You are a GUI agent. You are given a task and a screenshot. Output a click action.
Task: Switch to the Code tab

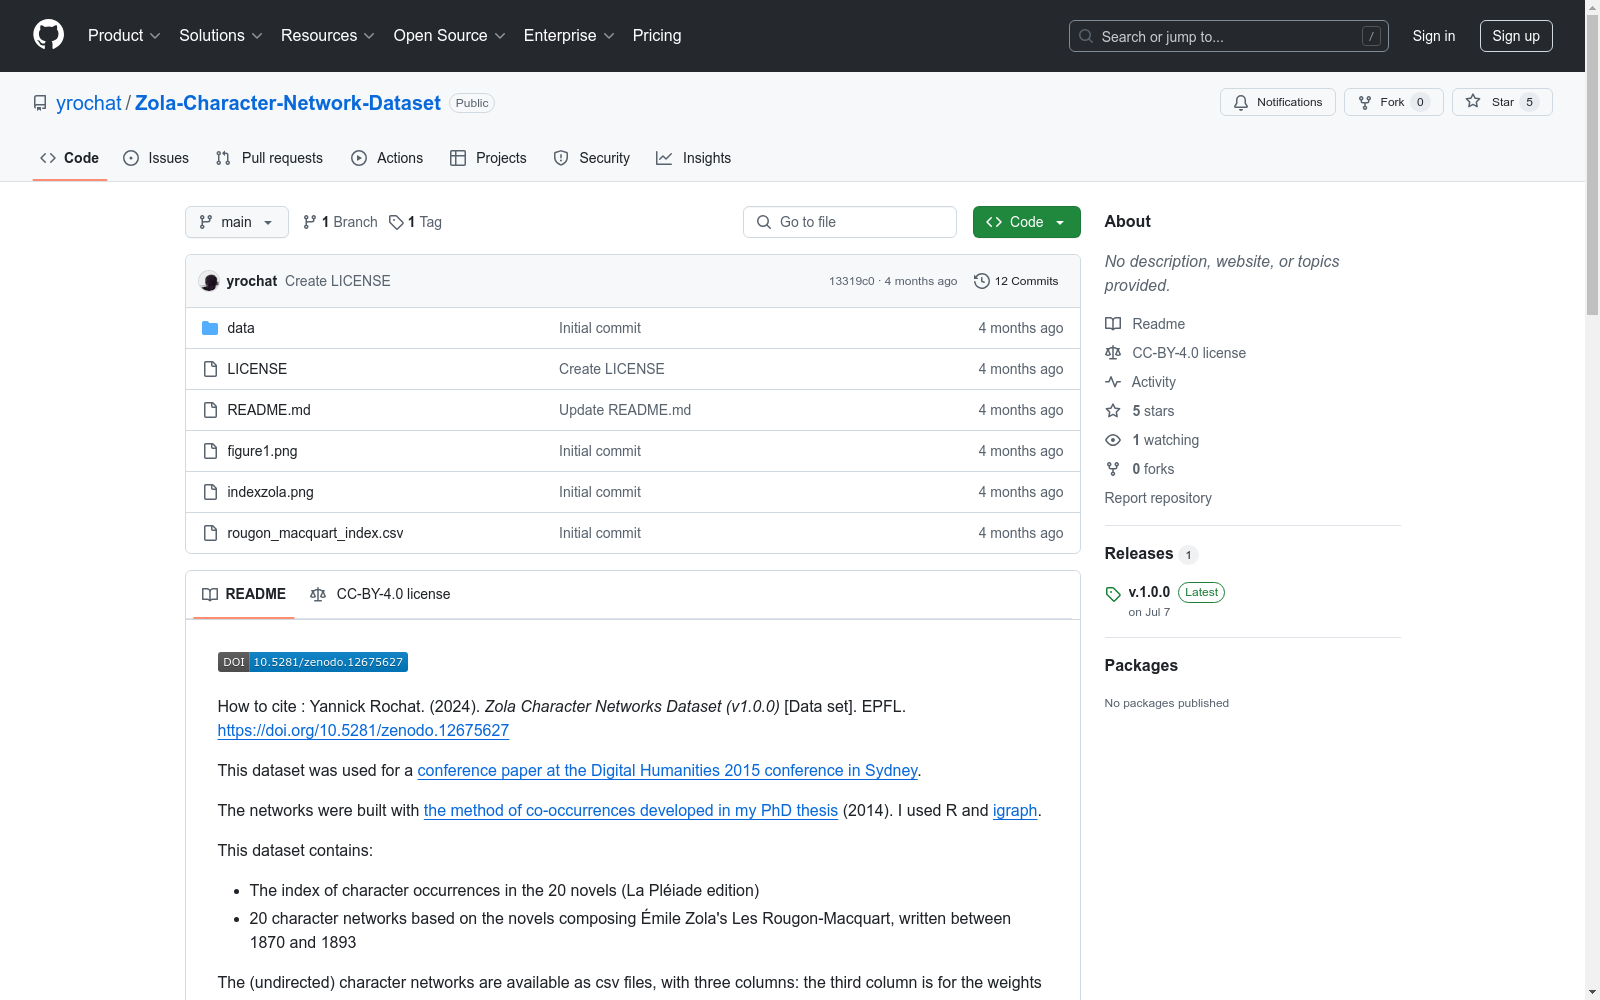[70, 158]
